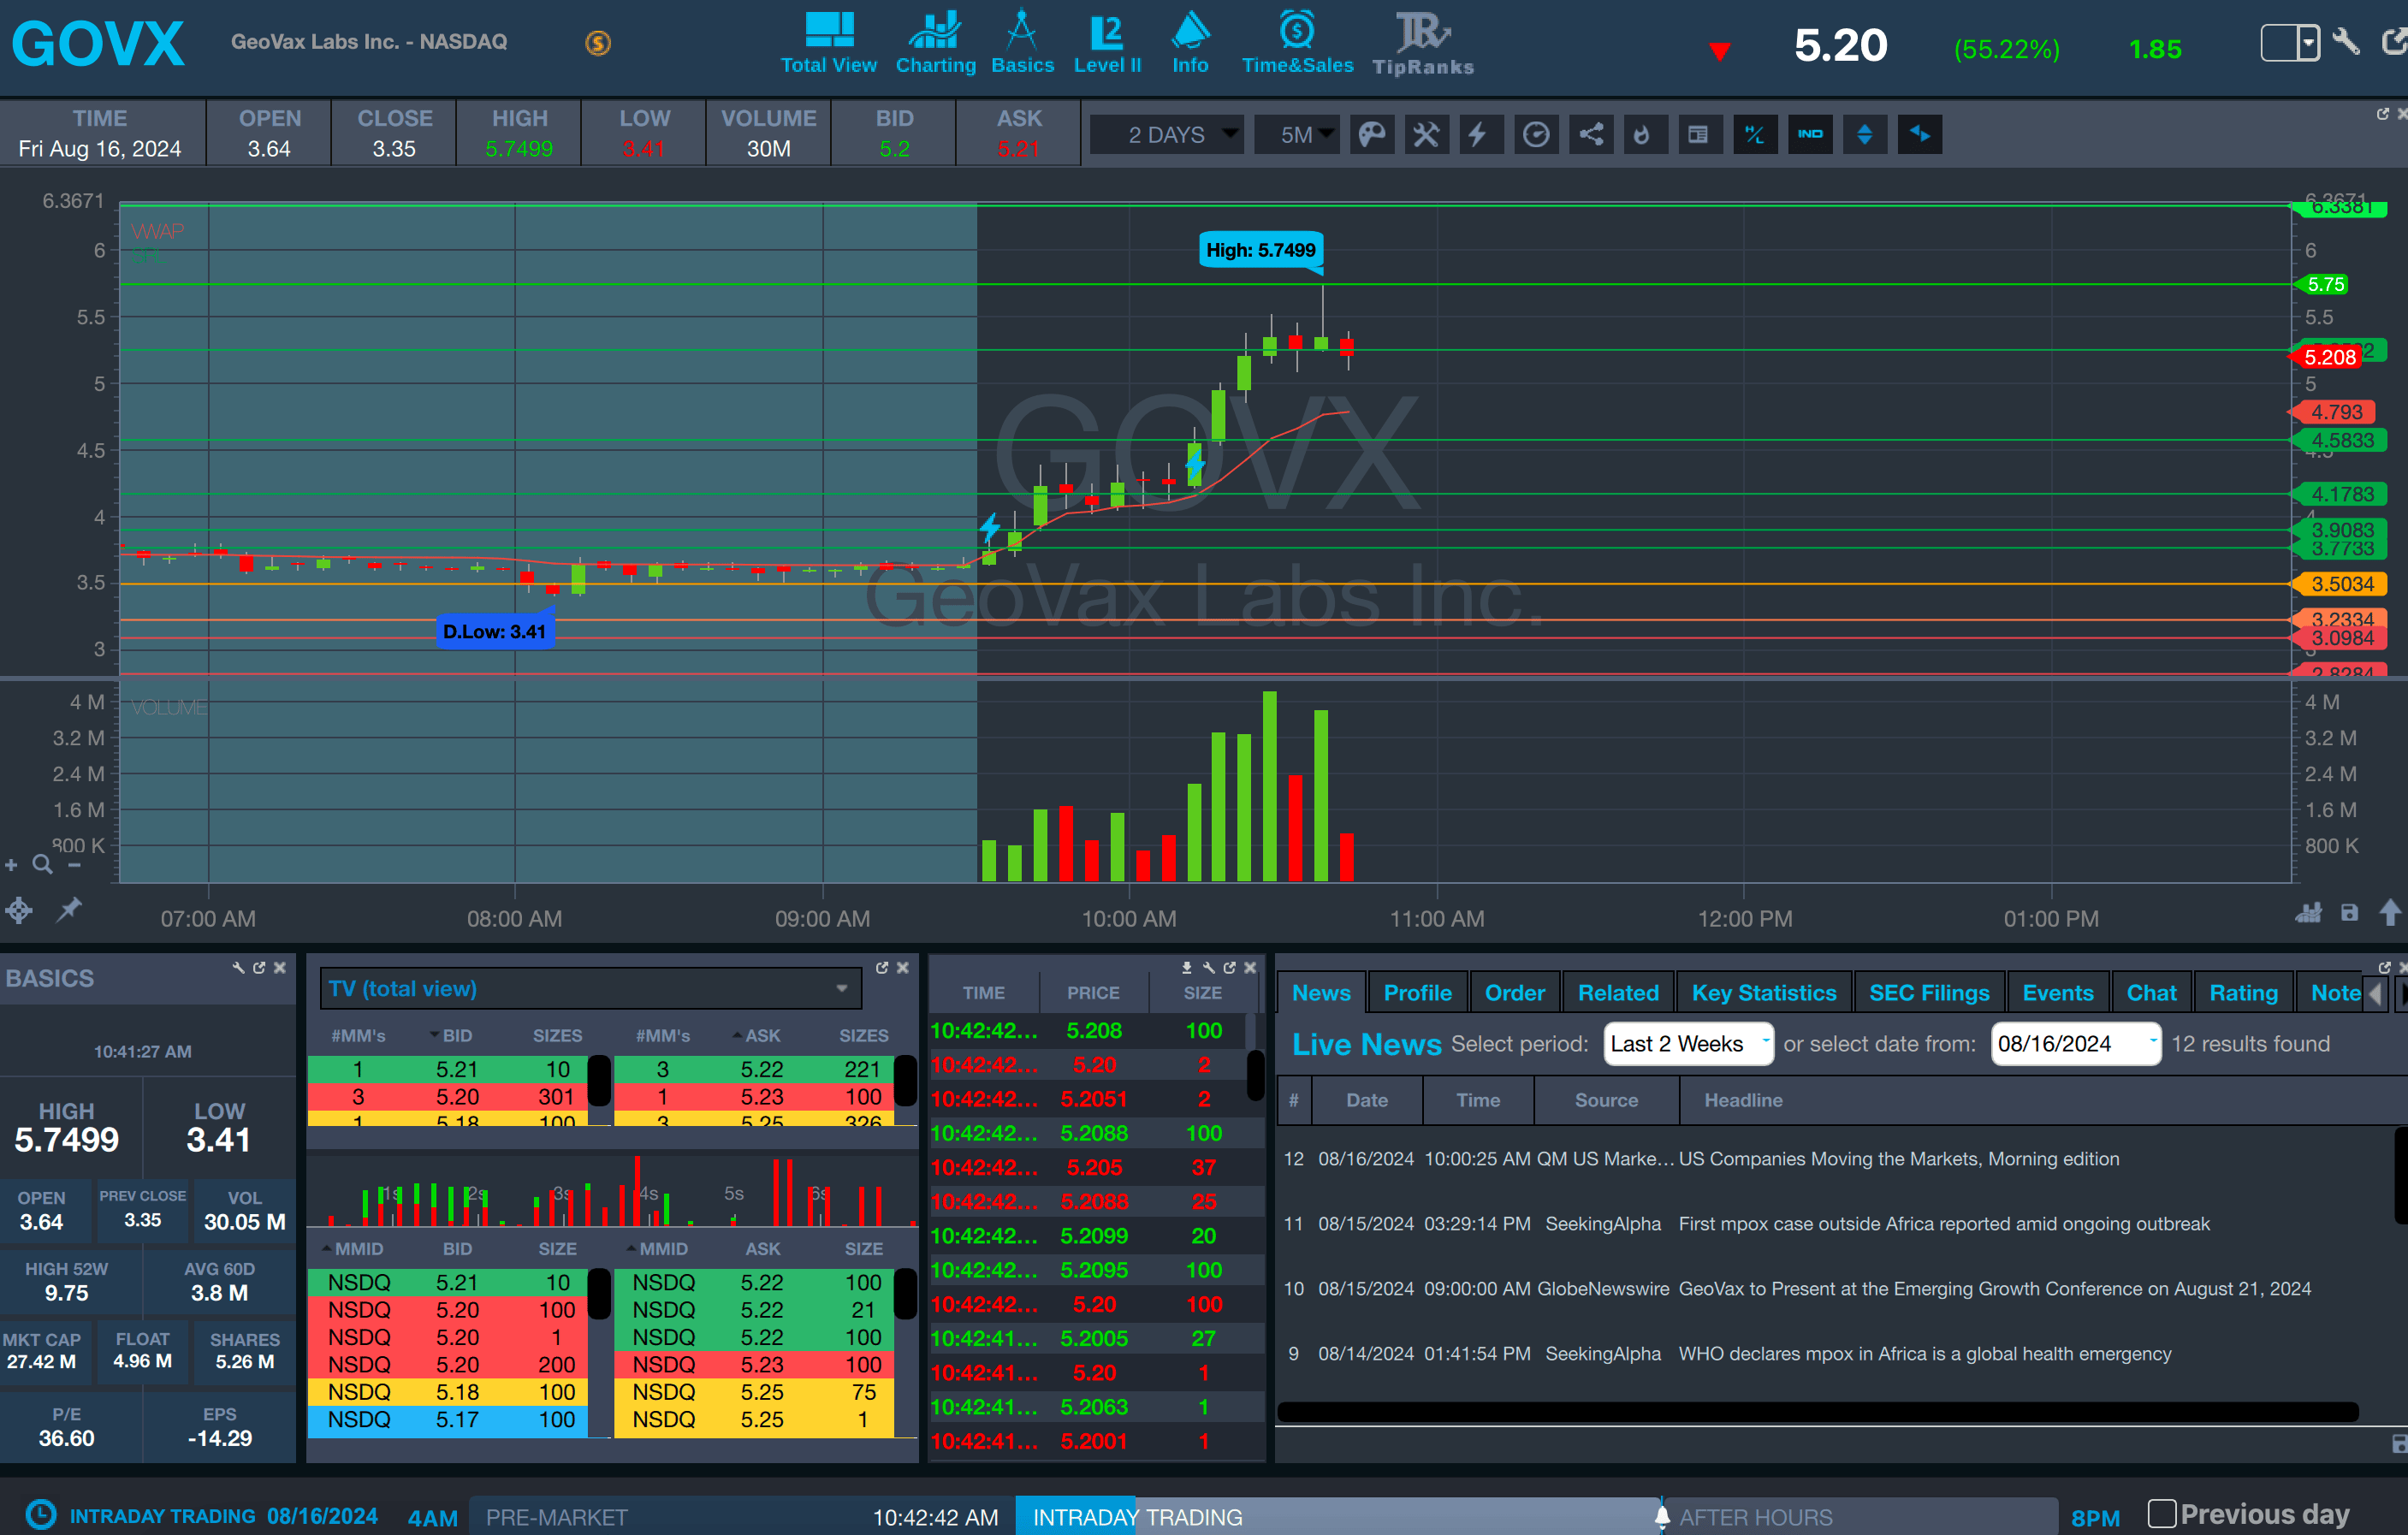The width and height of the screenshot is (2408, 1535).
Task: Open WHO declares mpox emergency headline
Action: pos(1924,1354)
